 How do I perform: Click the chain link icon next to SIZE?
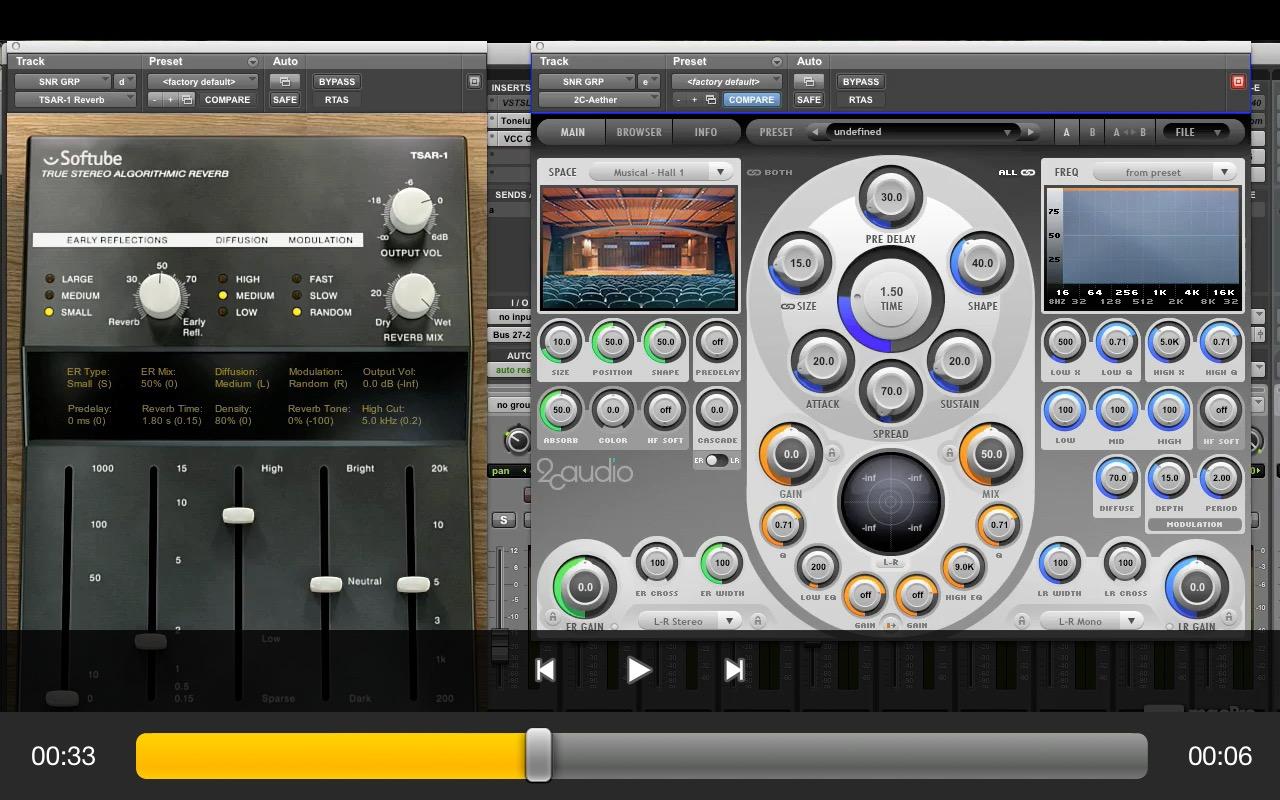pyautogui.click(x=786, y=306)
